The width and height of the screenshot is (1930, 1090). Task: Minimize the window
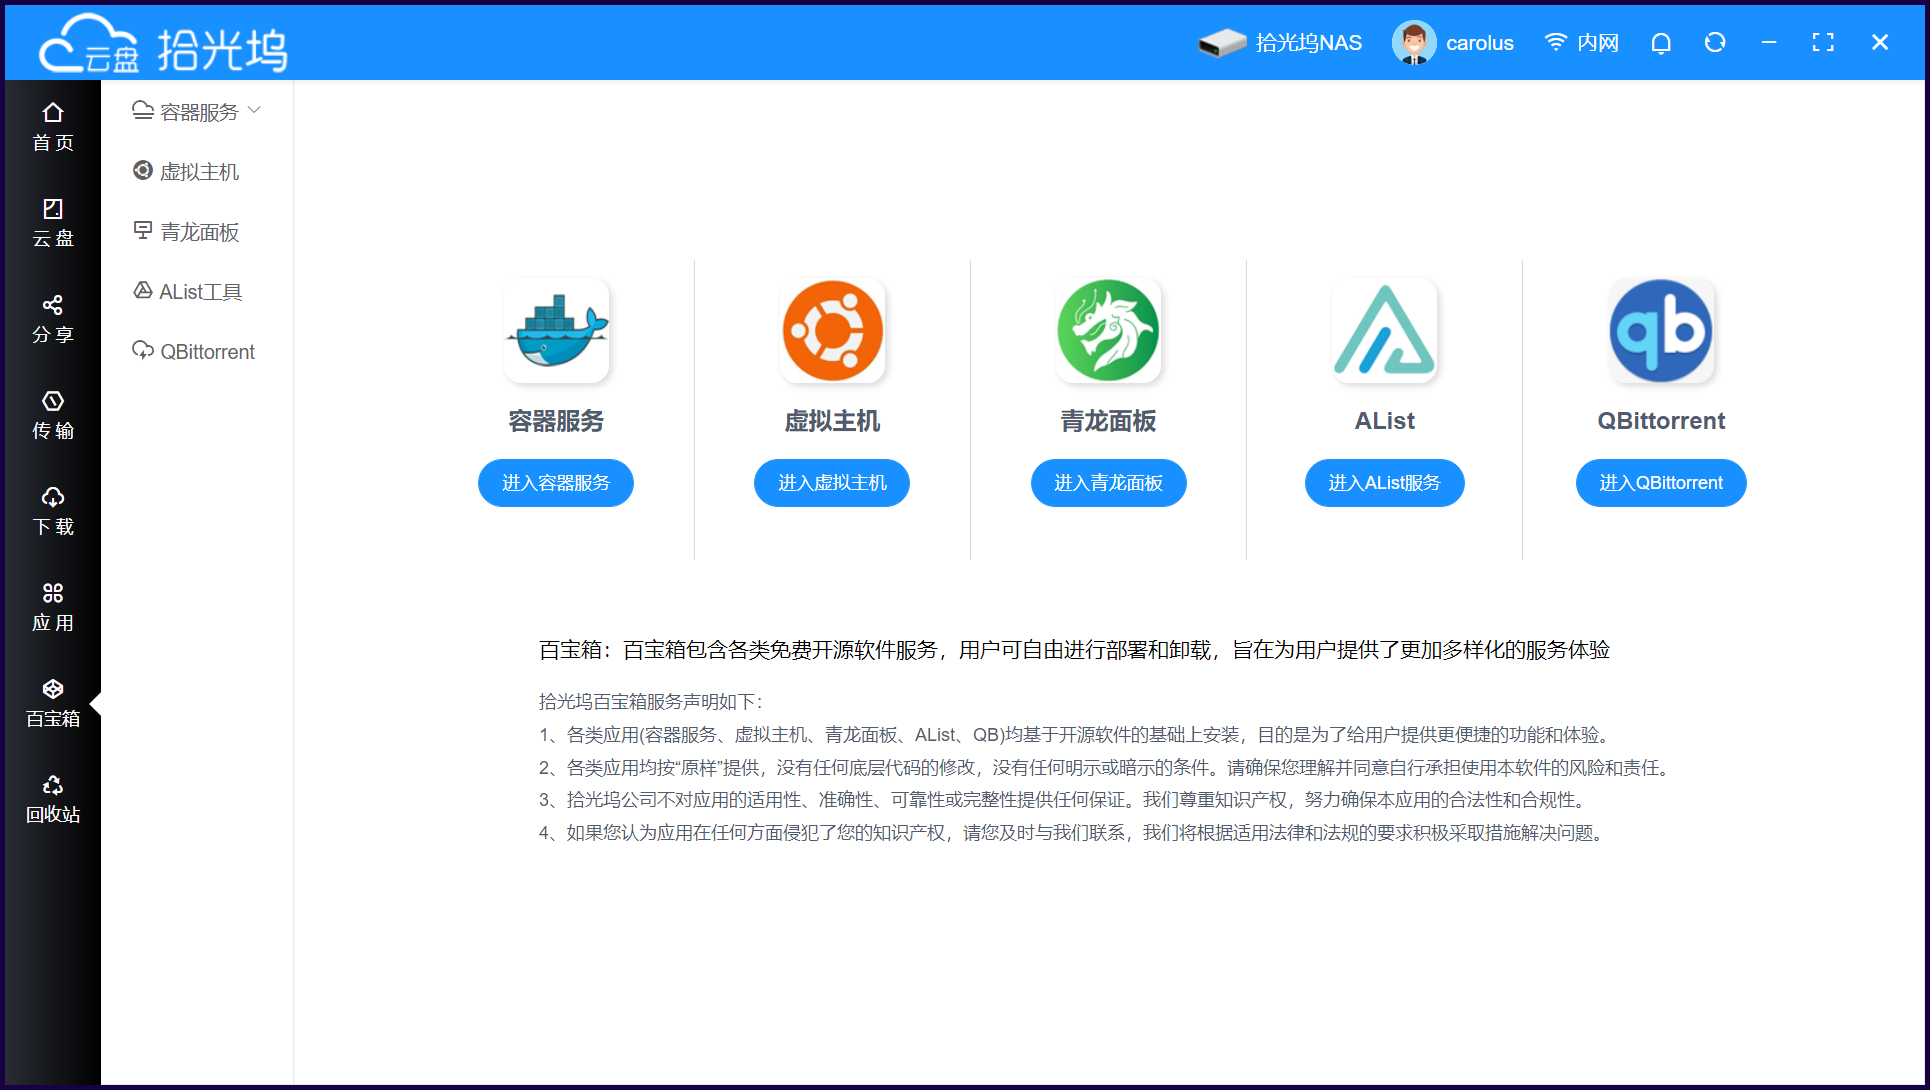(x=1769, y=43)
